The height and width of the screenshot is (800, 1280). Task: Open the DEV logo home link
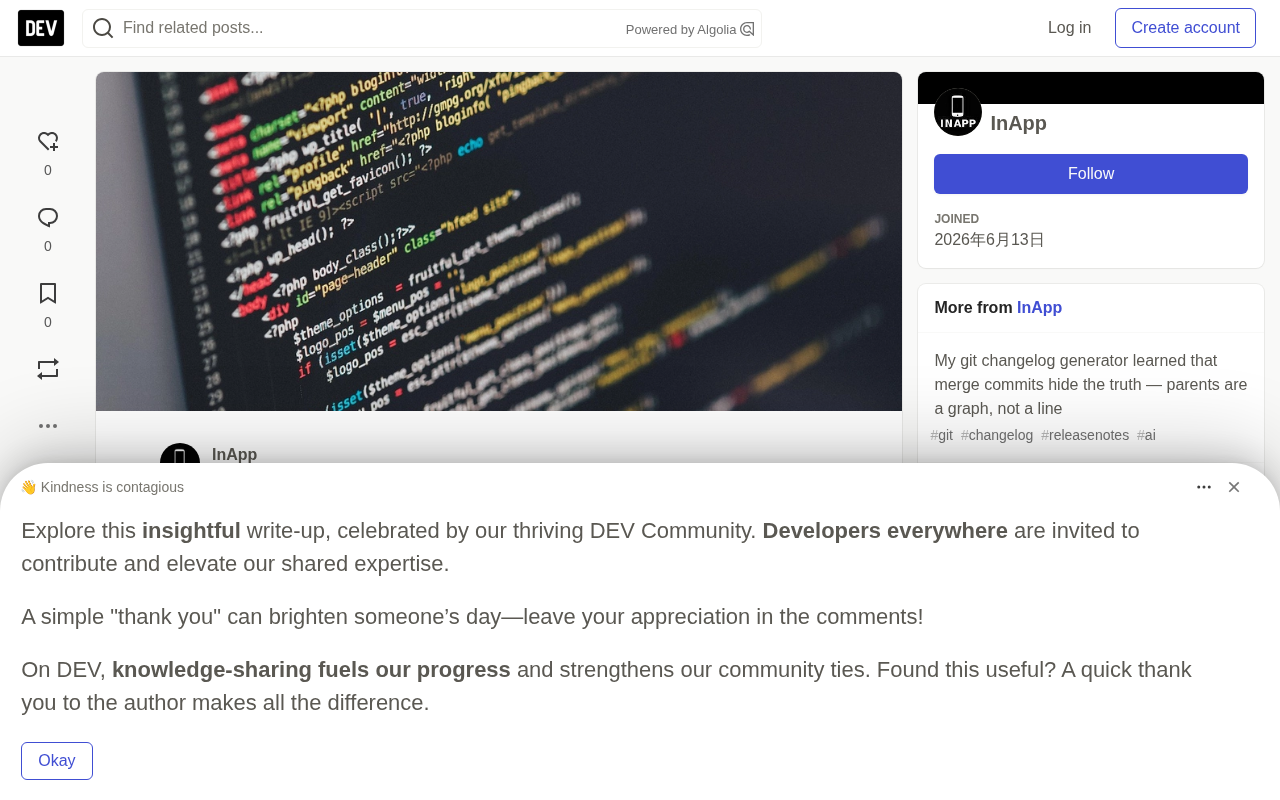[x=41, y=28]
